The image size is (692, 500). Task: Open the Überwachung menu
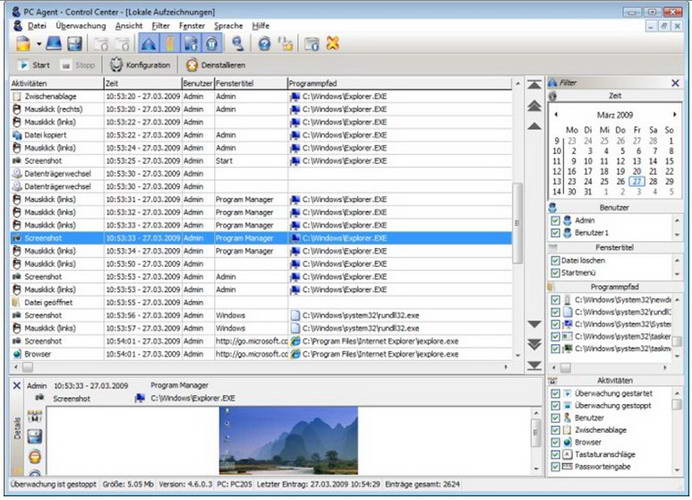pos(81,25)
